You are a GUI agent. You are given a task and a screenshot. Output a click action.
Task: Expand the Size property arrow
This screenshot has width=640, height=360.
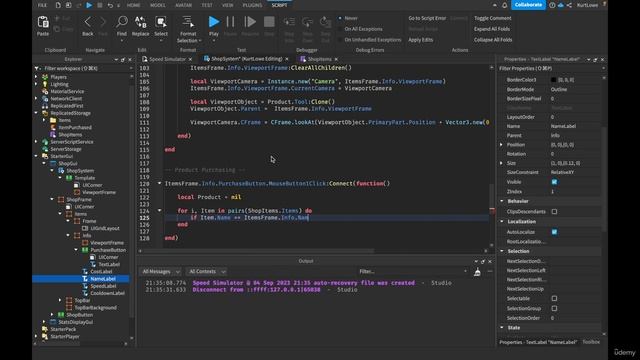(502, 163)
